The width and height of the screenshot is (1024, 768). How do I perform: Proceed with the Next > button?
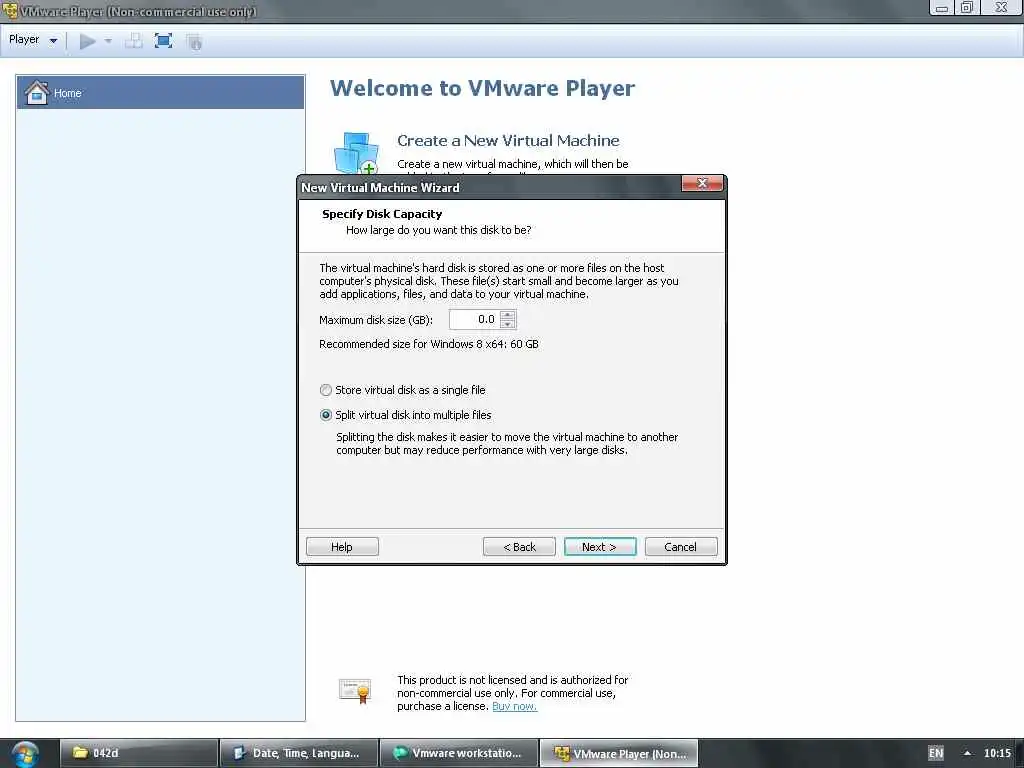click(x=600, y=547)
